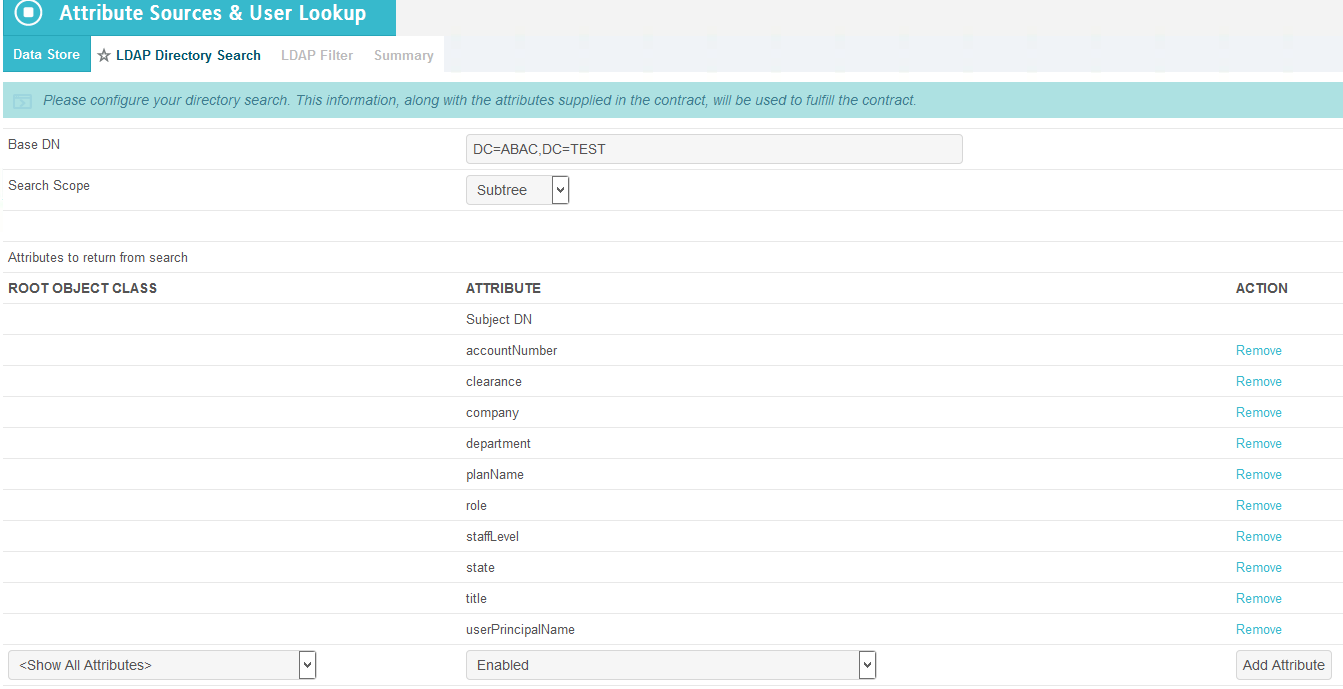1343x689 pixels.
Task: Click the ACTION column header
Action: (x=1262, y=288)
